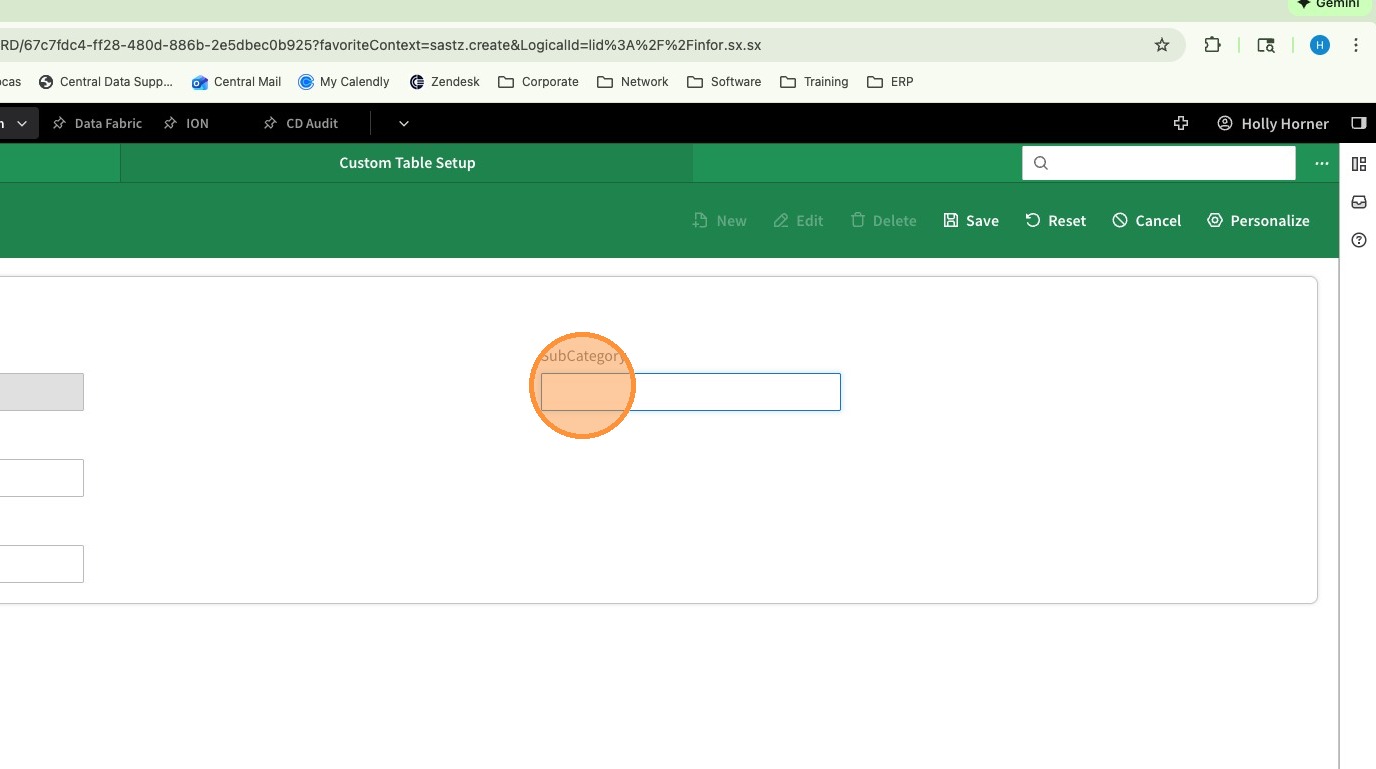Viewport: 1376px width, 769px height.
Task: Open the Chrome three-dot menu
Action: (x=1356, y=45)
